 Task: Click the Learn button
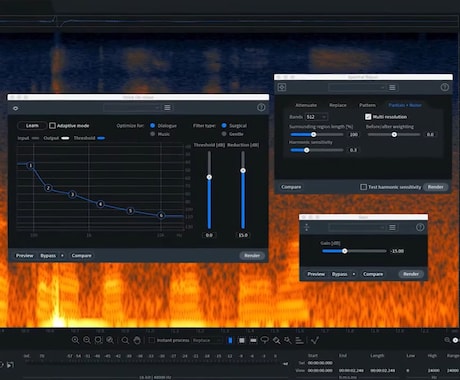32,125
